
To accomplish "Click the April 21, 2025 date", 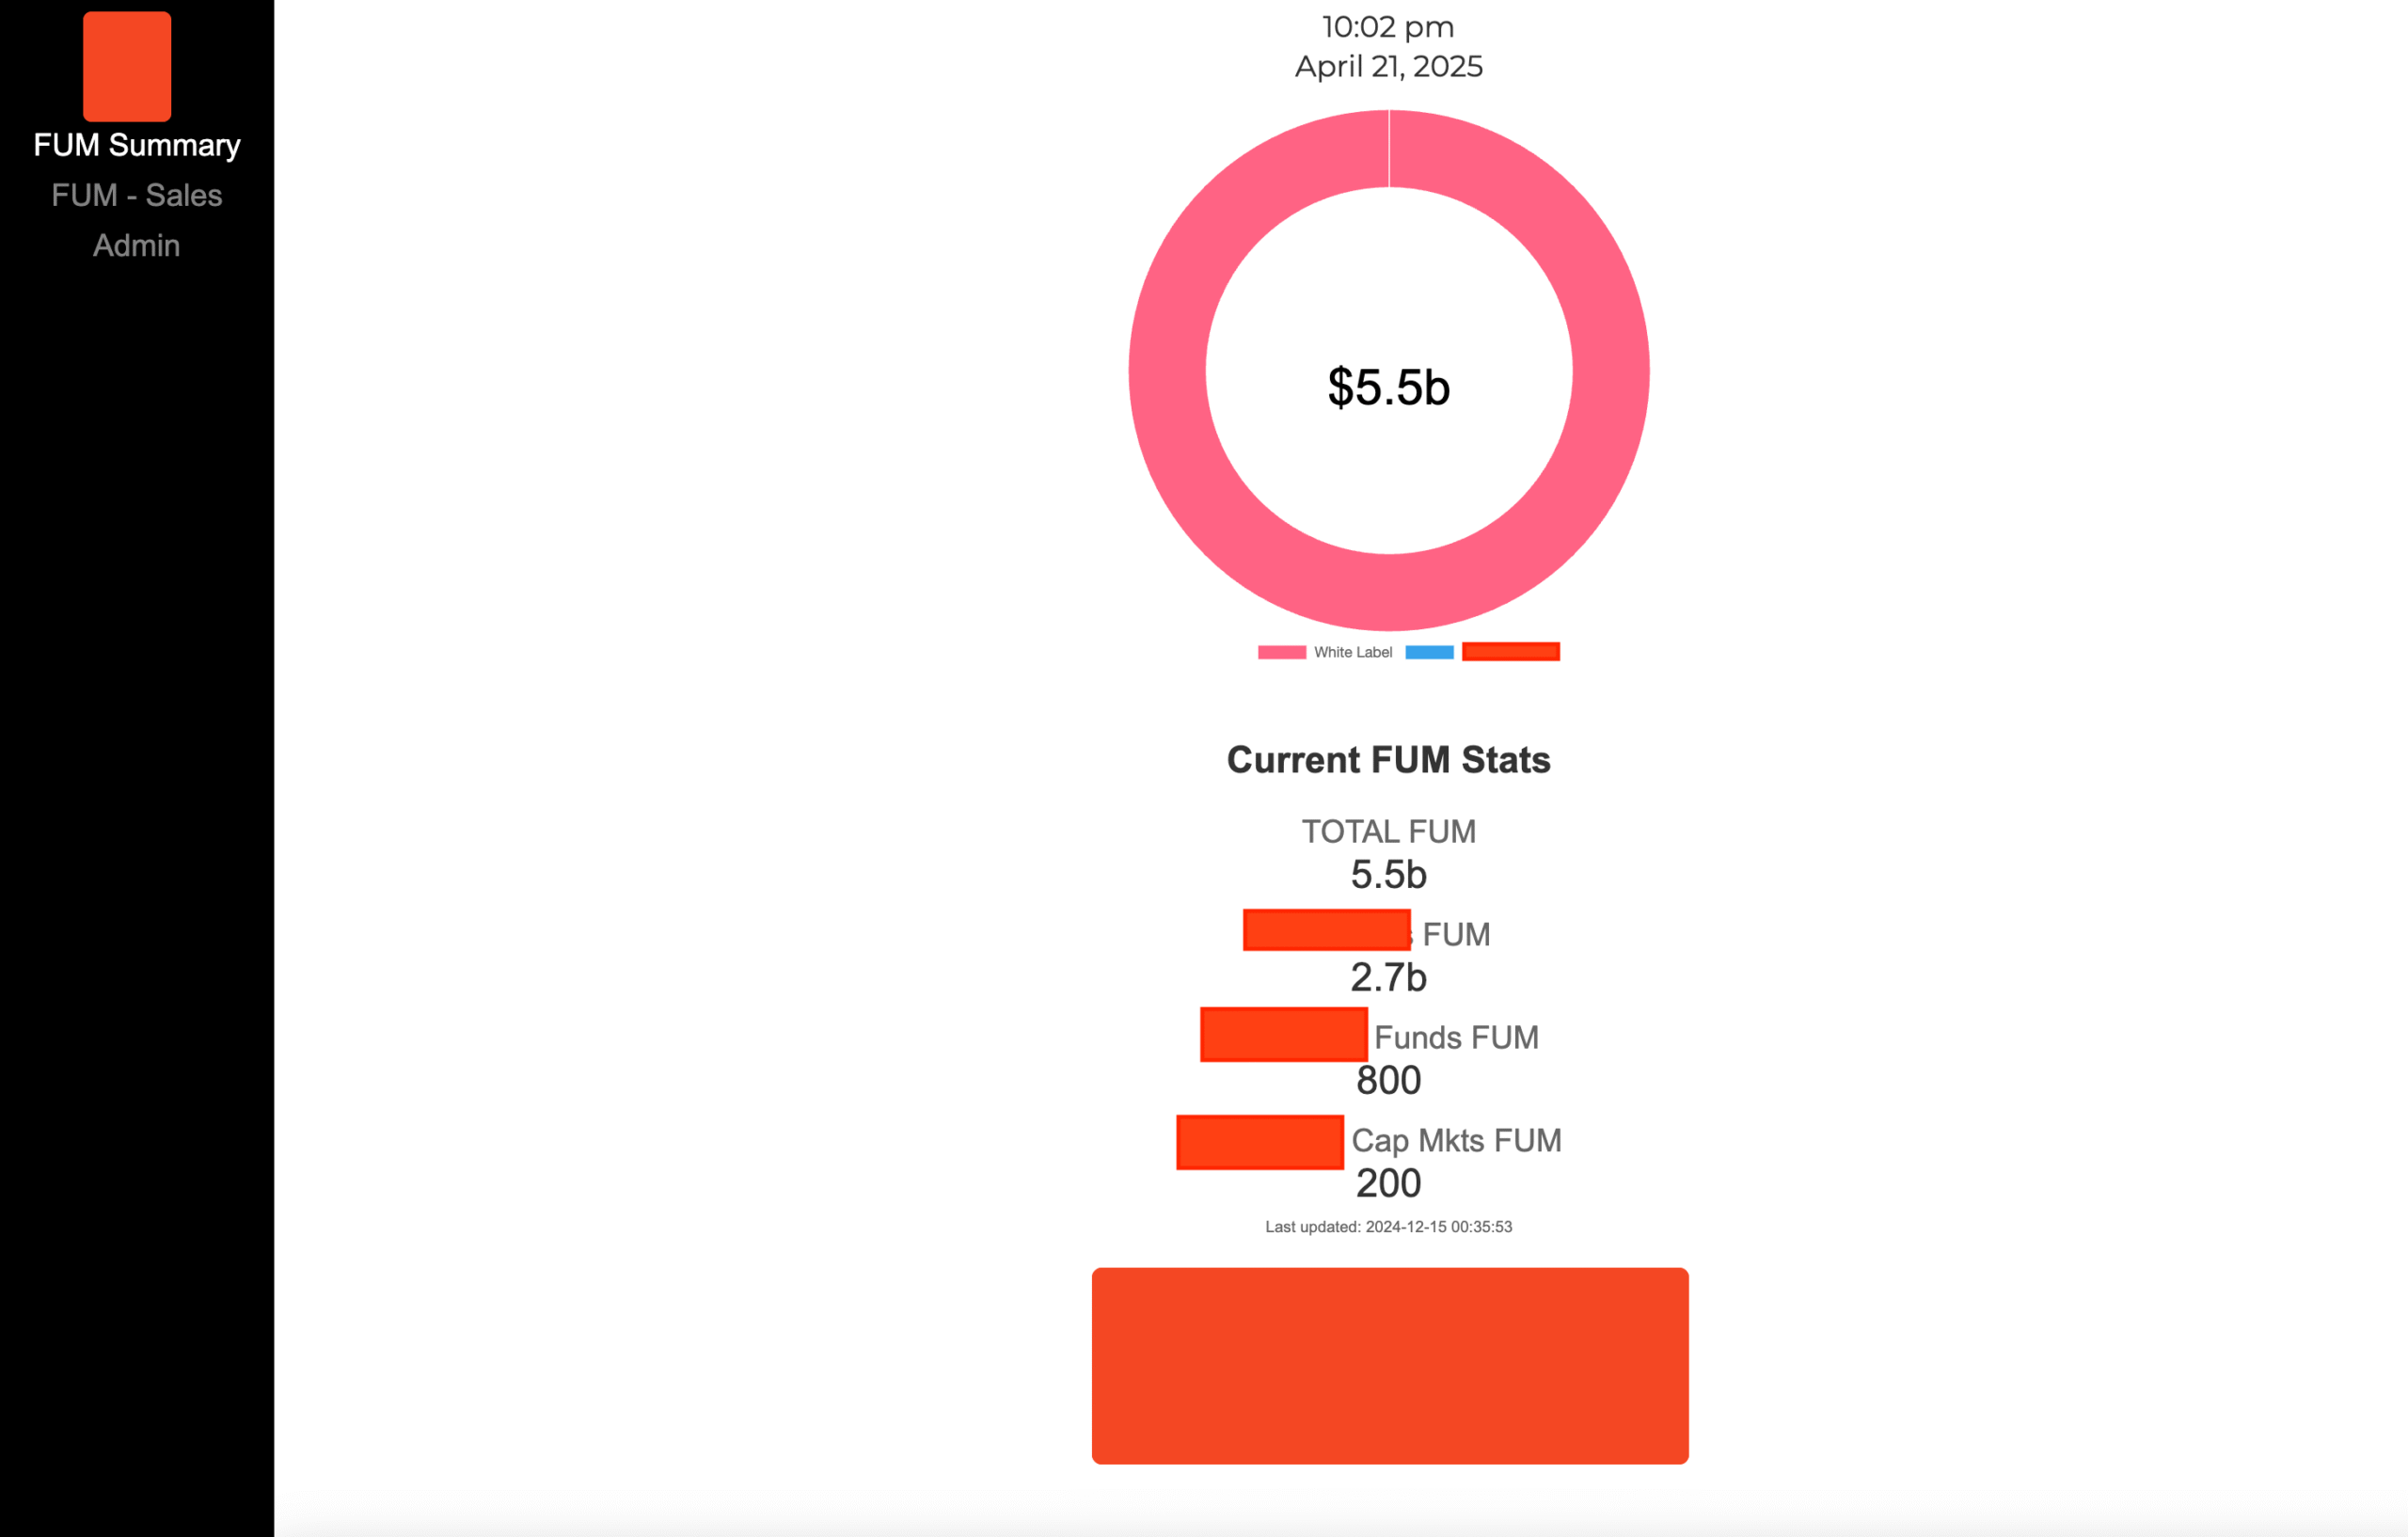I will 1388,66.
